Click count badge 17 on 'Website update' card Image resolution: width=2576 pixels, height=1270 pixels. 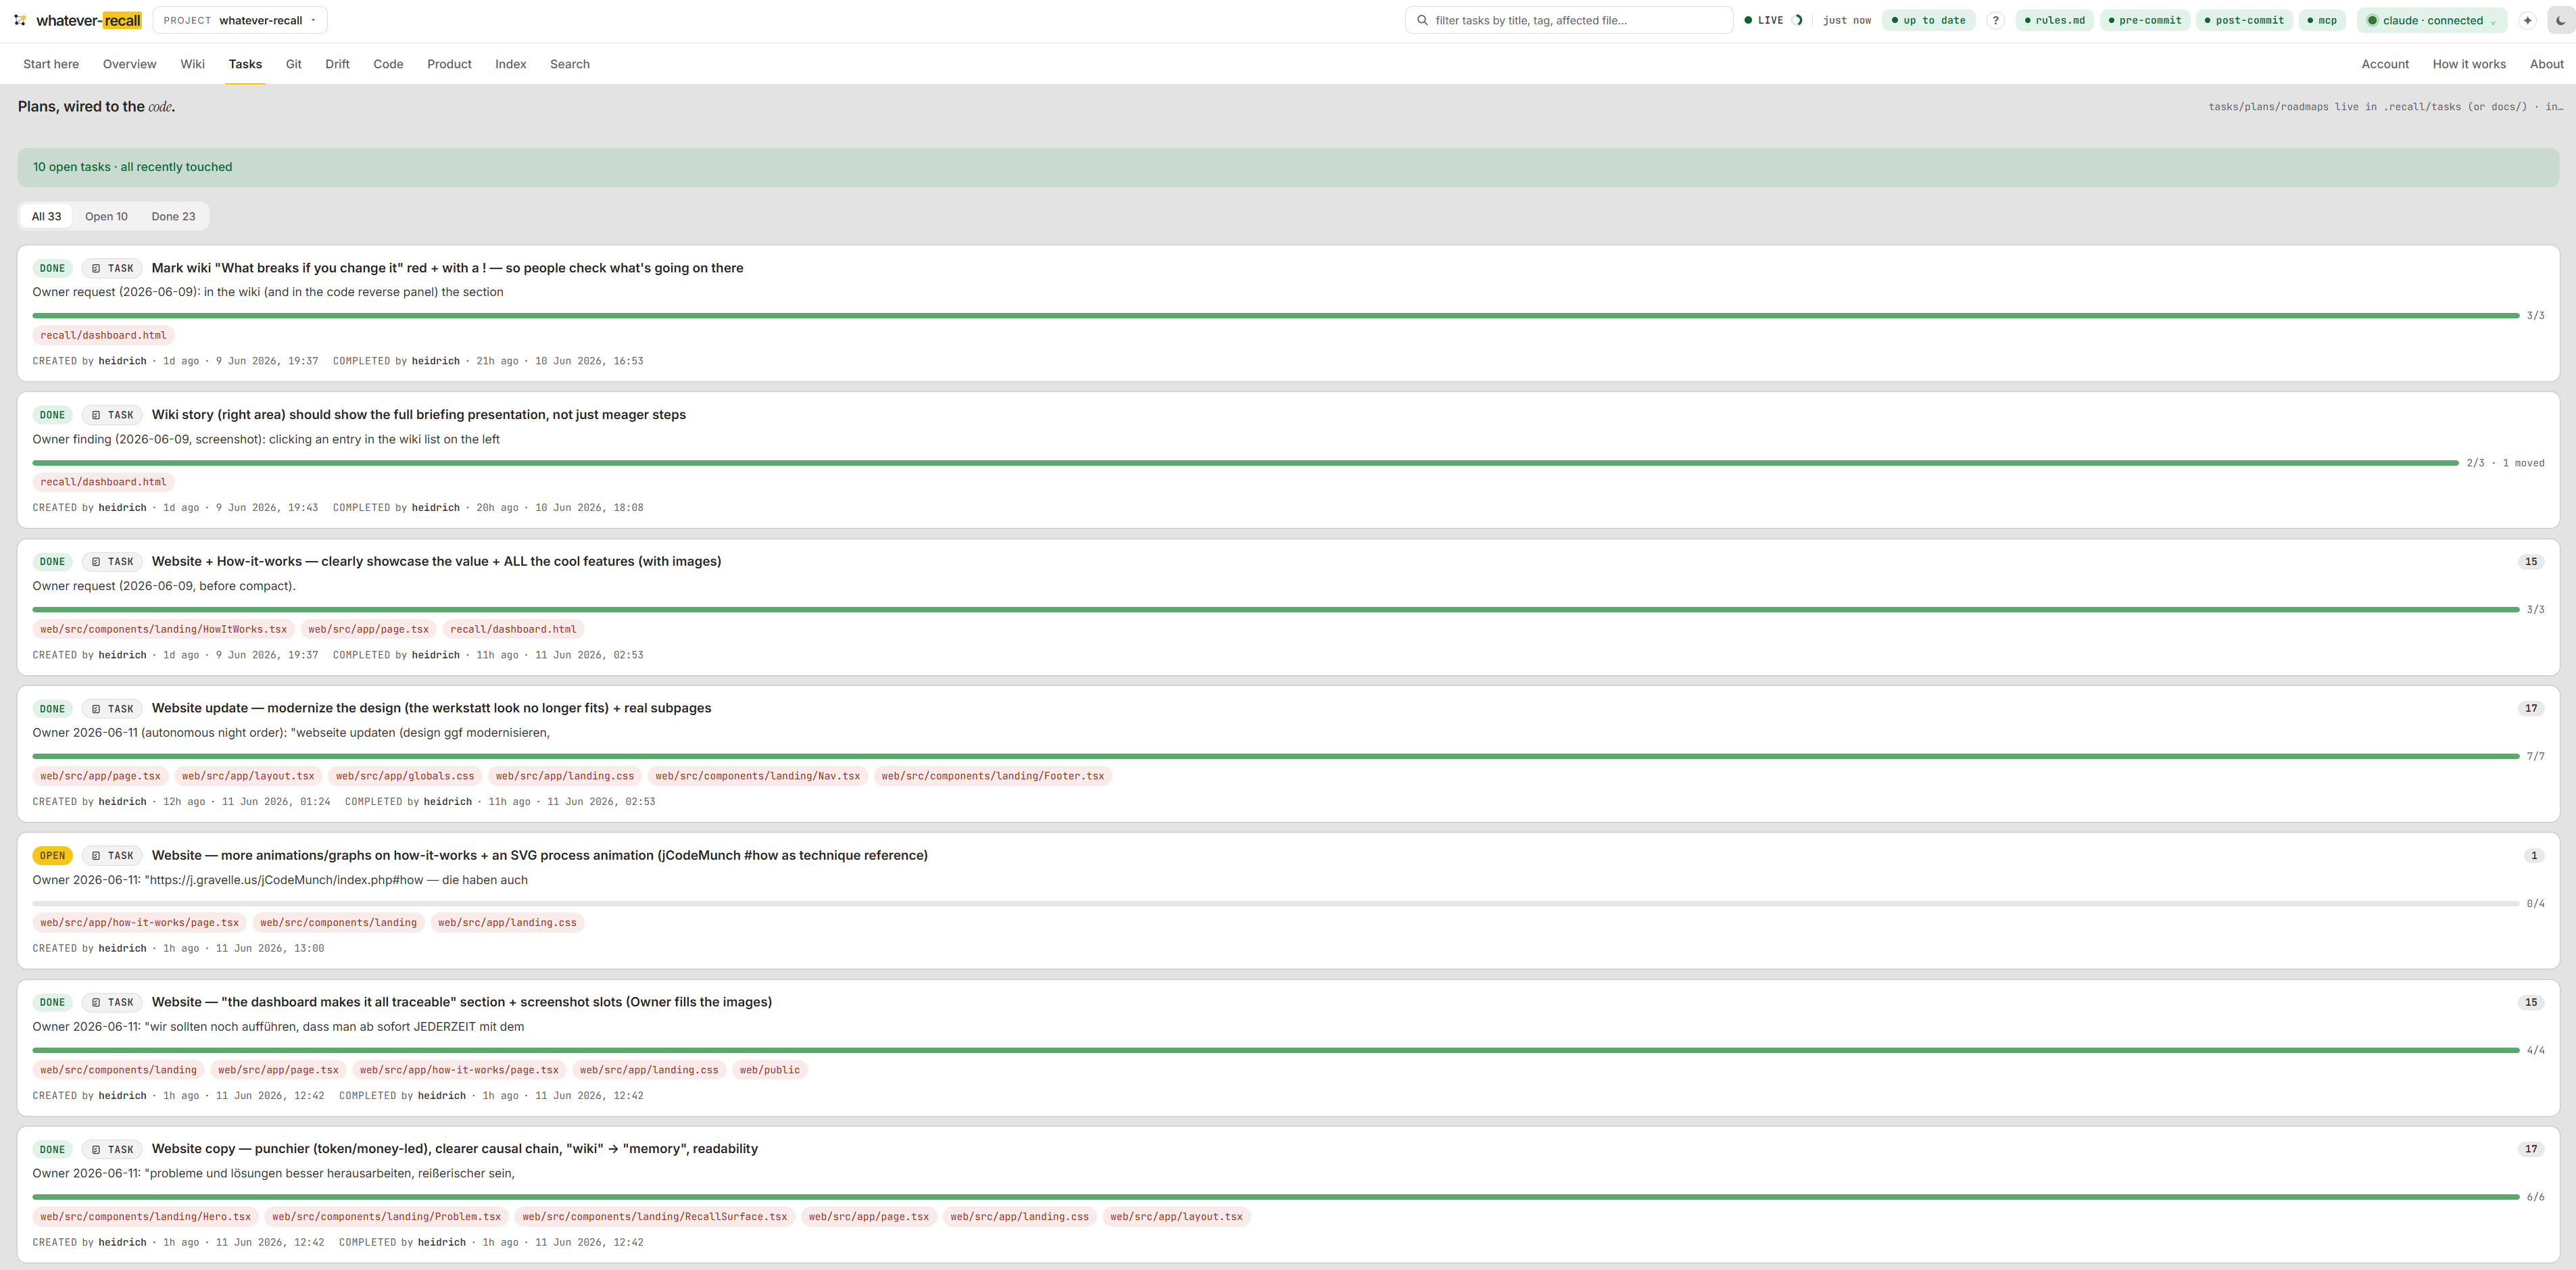point(2530,708)
